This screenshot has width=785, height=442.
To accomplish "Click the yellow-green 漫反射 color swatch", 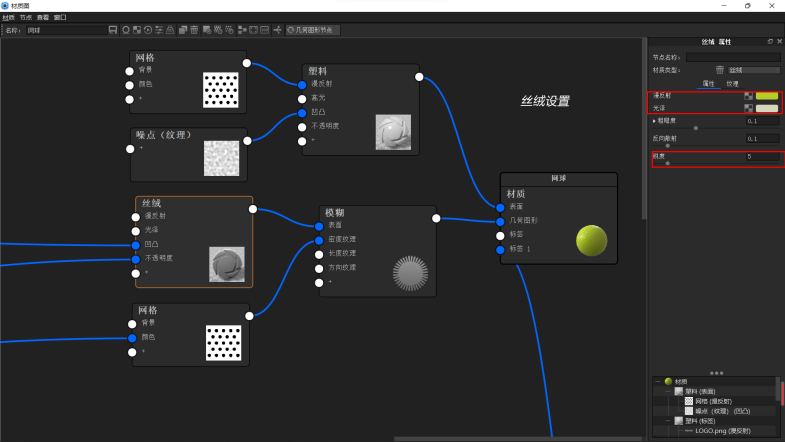I will click(x=767, y=96).
